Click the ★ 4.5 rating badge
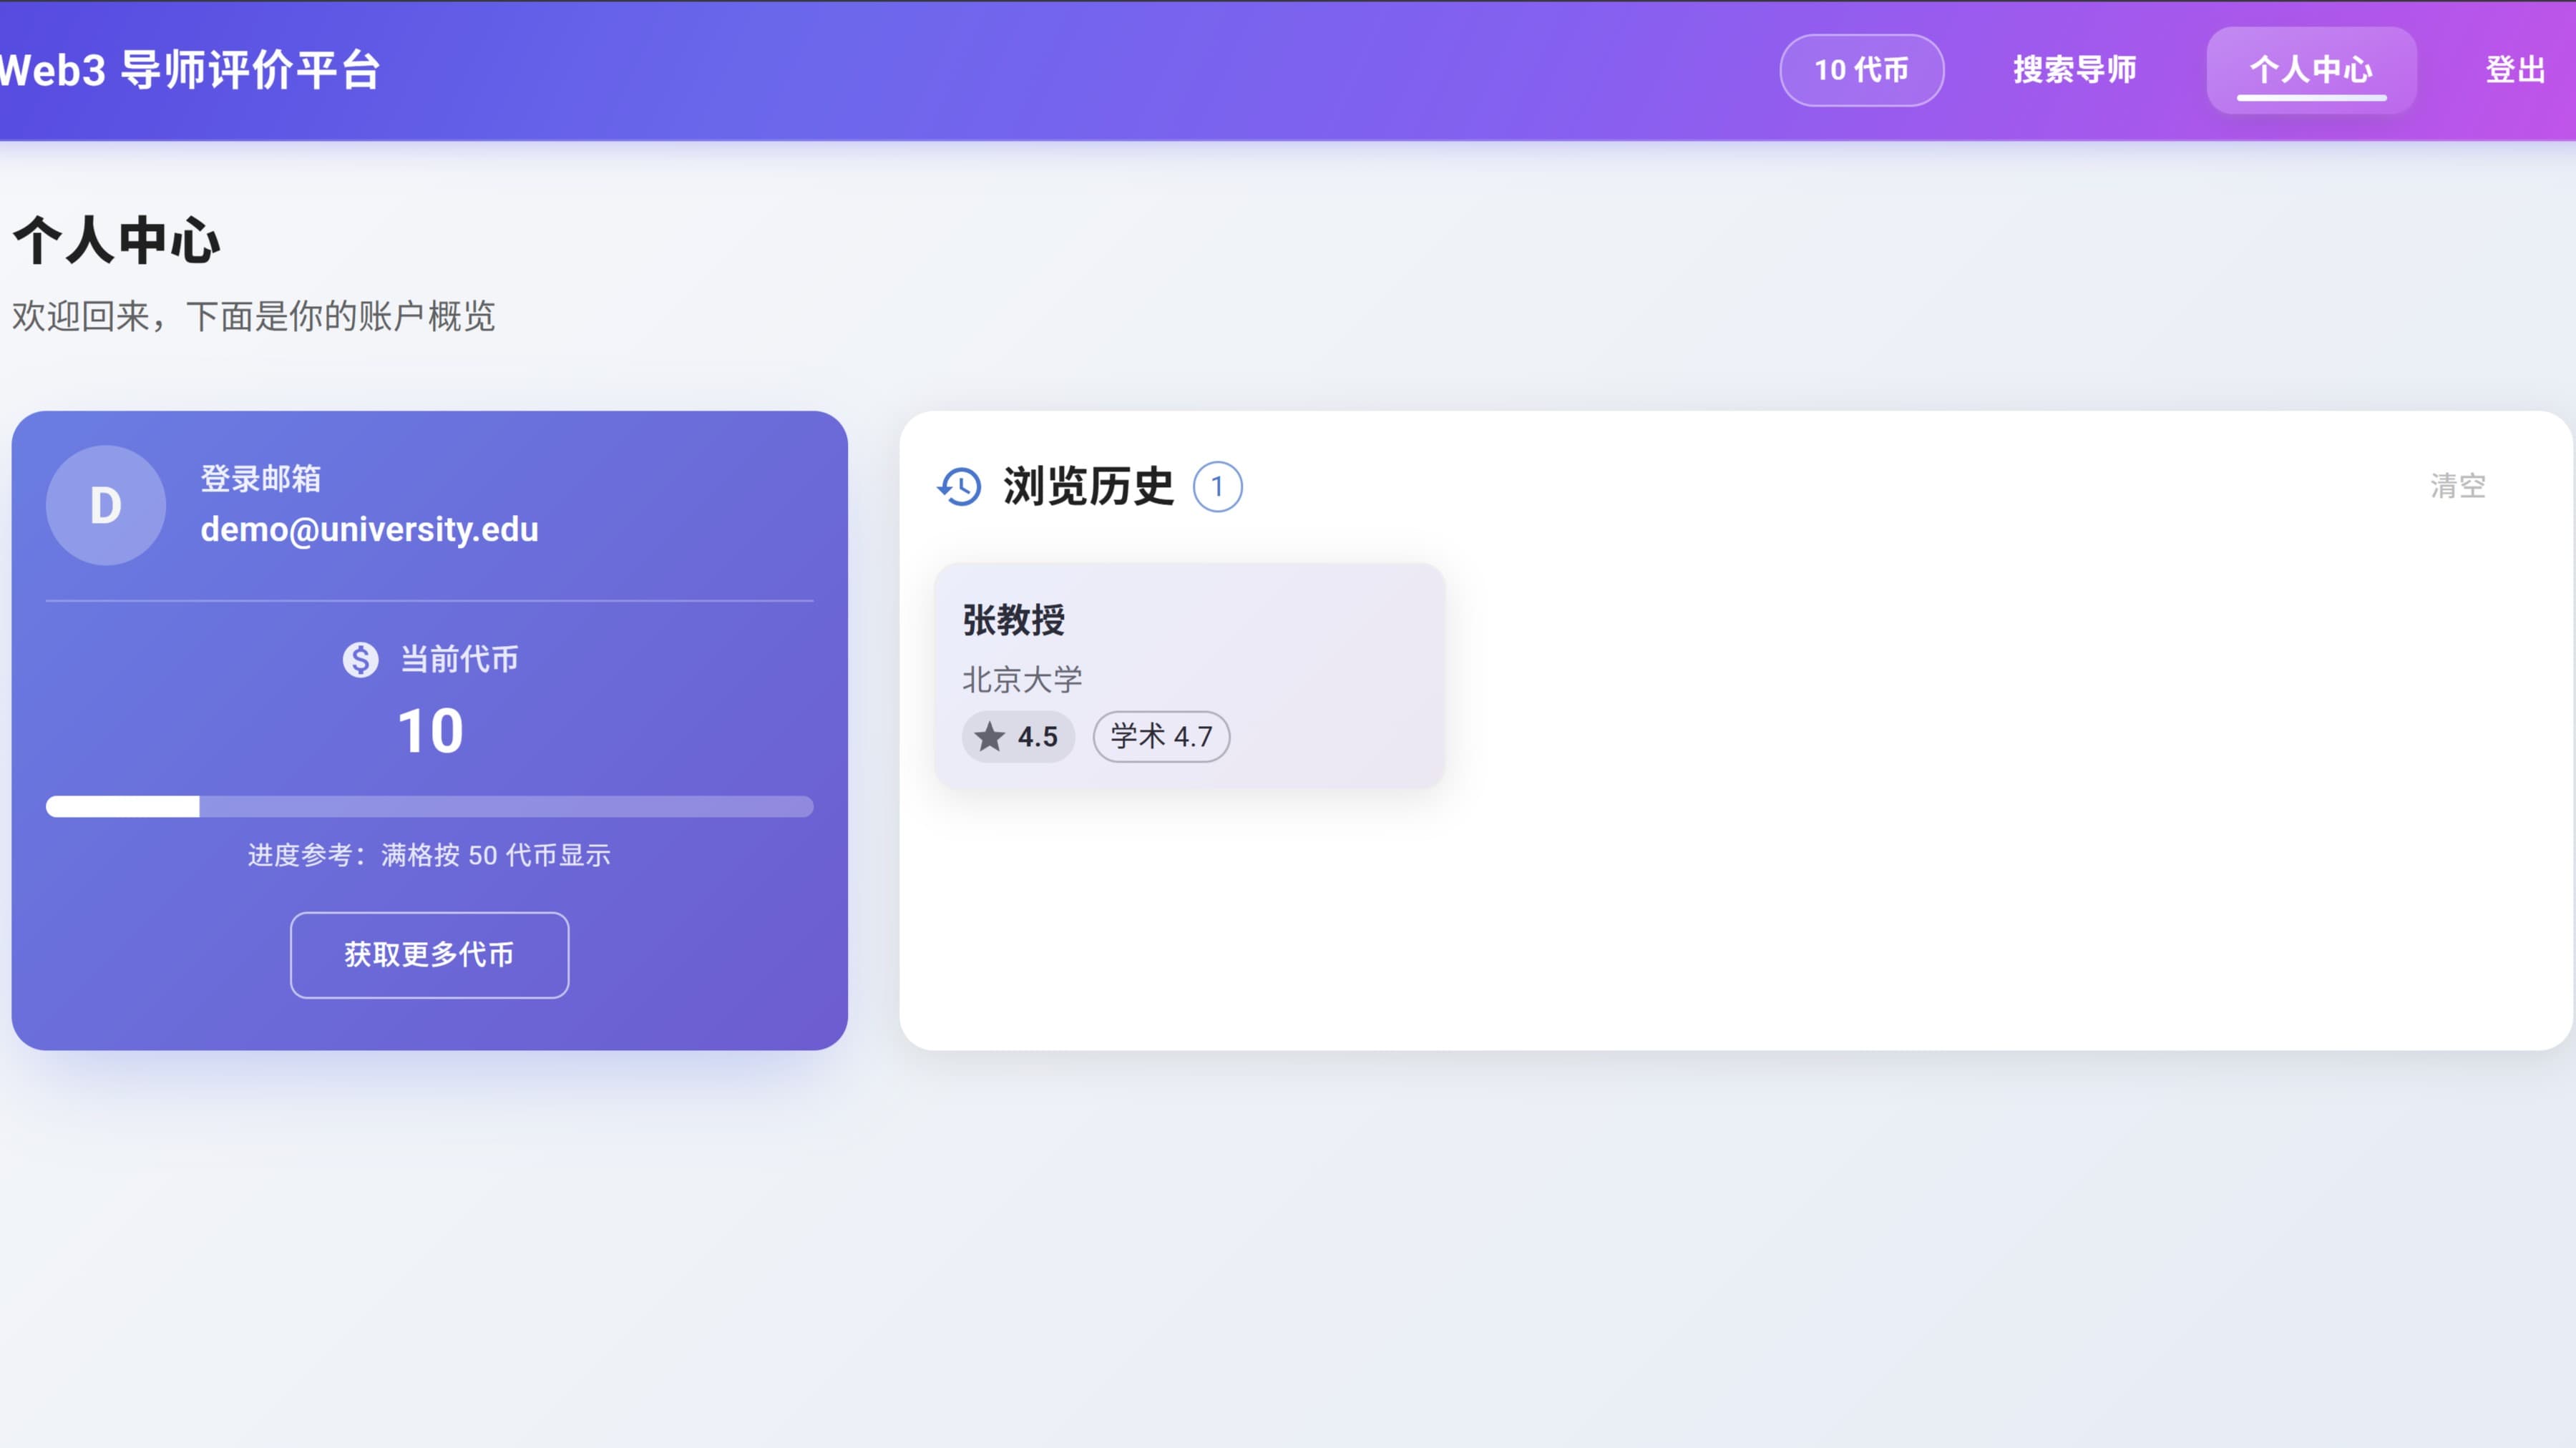 1018,736
